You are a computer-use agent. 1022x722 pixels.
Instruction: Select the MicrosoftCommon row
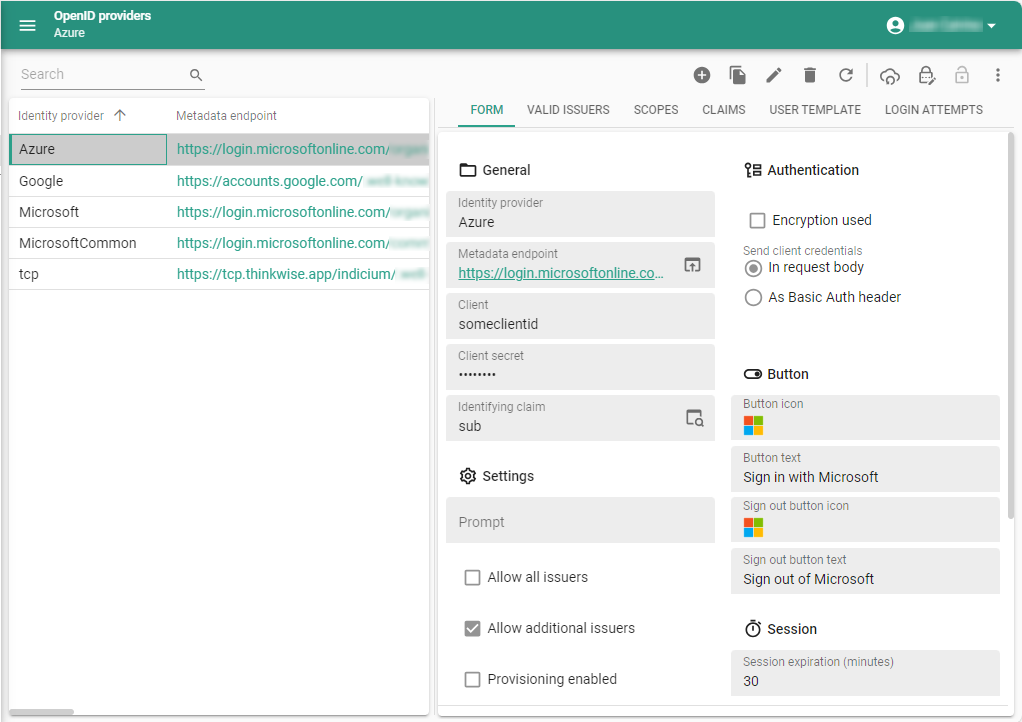219,243
